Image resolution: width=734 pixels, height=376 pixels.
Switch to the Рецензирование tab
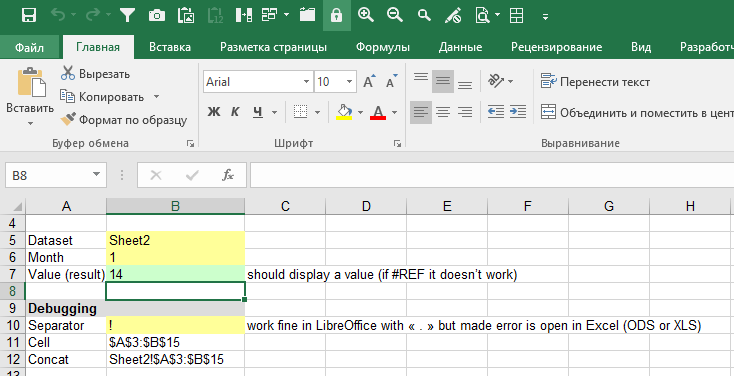tap(557, 47)
